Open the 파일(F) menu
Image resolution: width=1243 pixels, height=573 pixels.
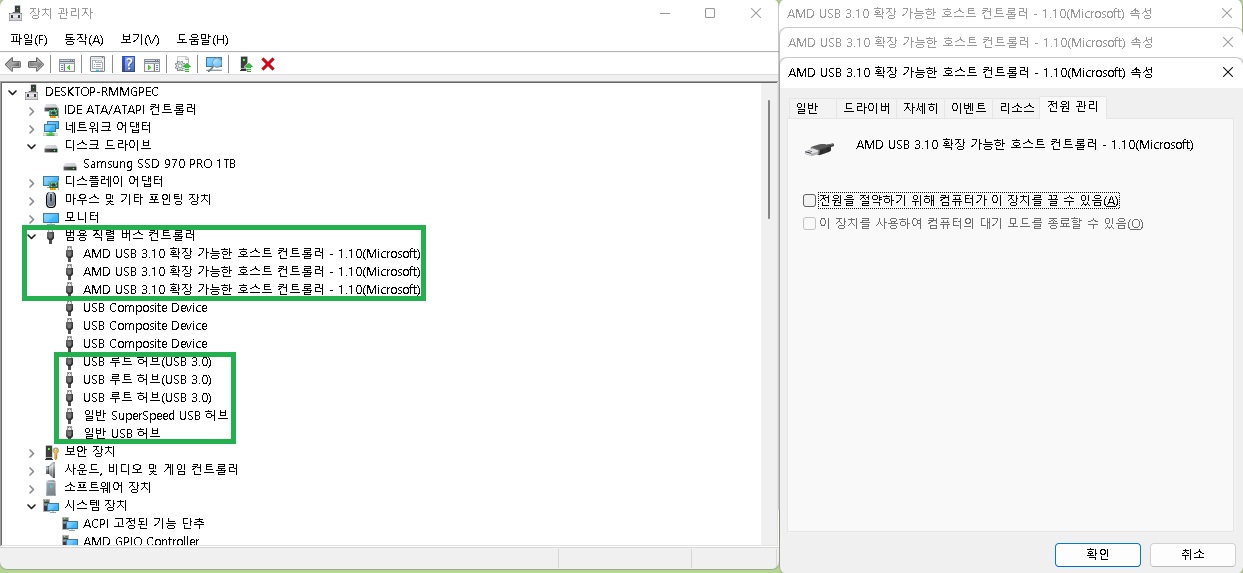pyautogui.click(x=29, y=39)
